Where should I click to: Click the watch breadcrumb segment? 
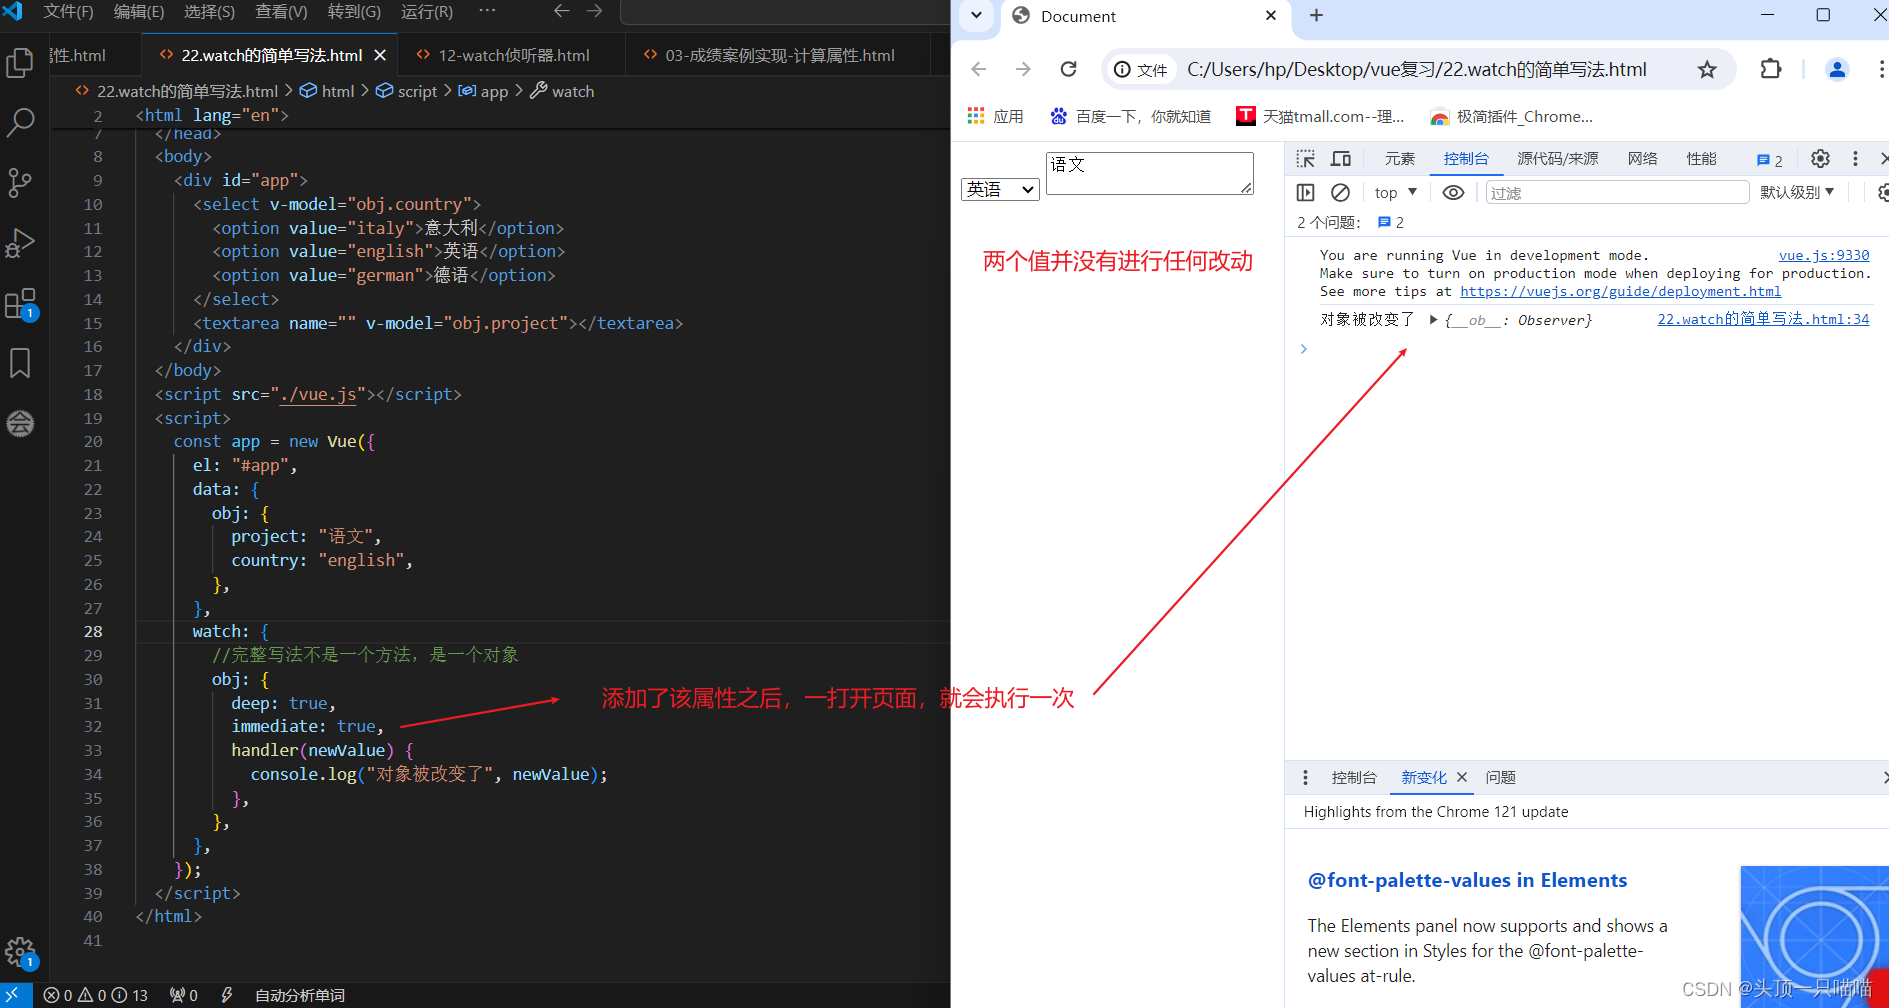point(562,91)
